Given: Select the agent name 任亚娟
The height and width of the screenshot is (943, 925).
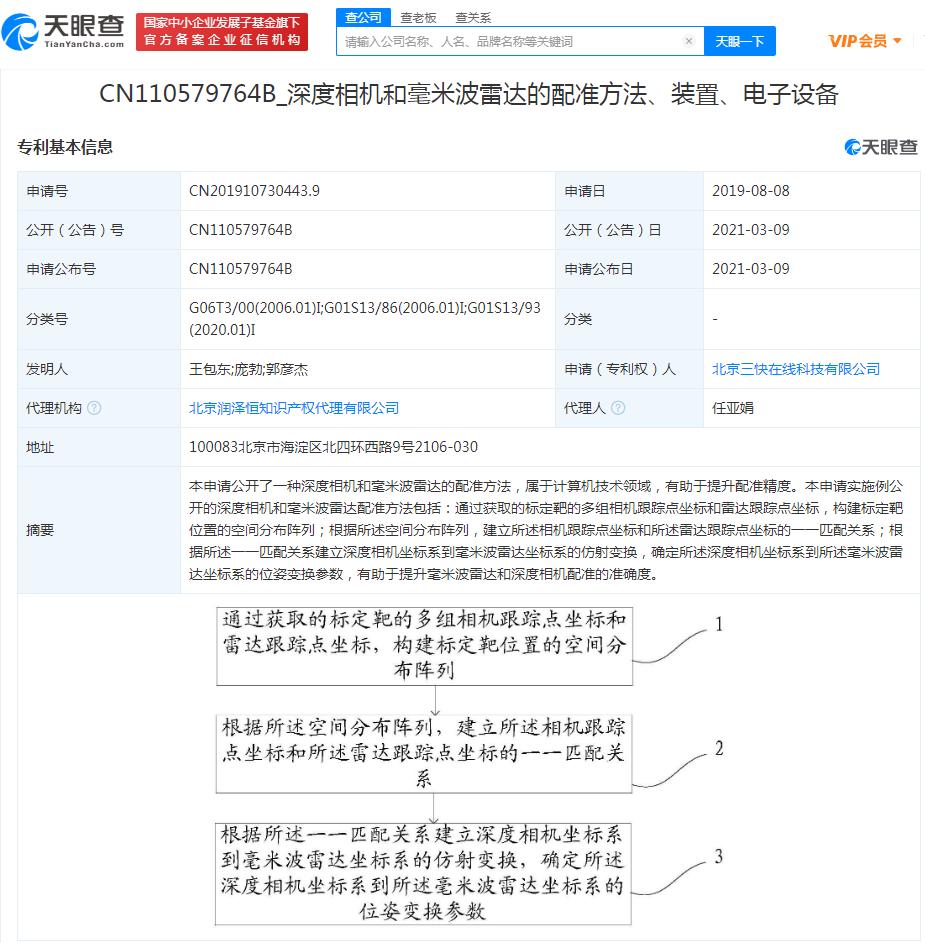Looking at the screenshot, I should [x=733, y=408].
